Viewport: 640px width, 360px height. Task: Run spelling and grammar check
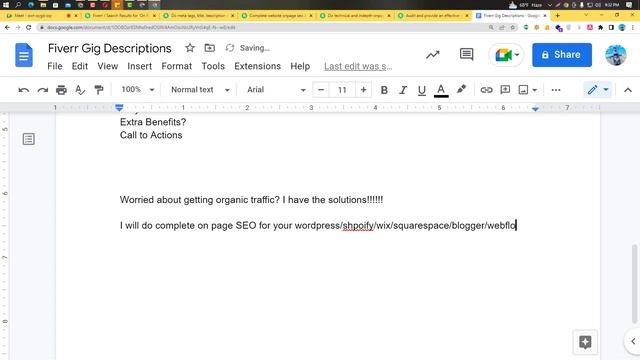tap(80, 90)
